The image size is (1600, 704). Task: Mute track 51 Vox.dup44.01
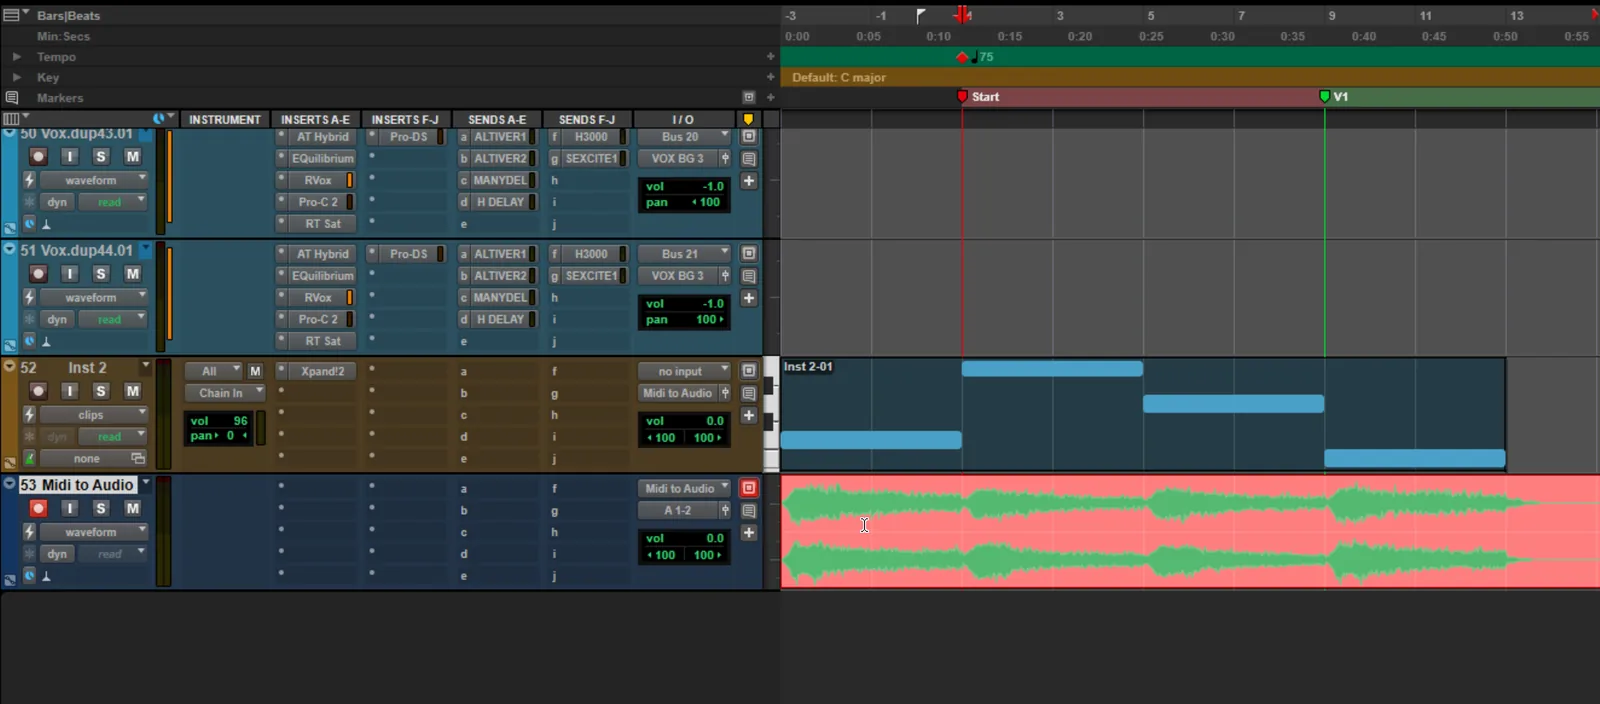(x=132, y=274)
